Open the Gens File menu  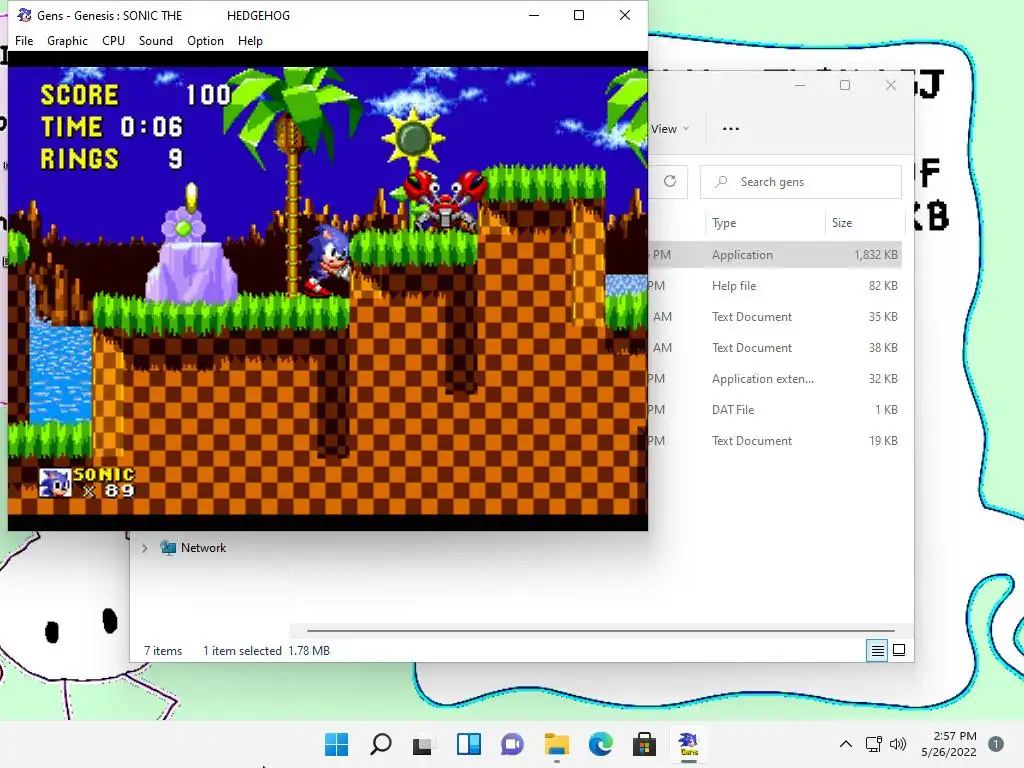[24, 40]
